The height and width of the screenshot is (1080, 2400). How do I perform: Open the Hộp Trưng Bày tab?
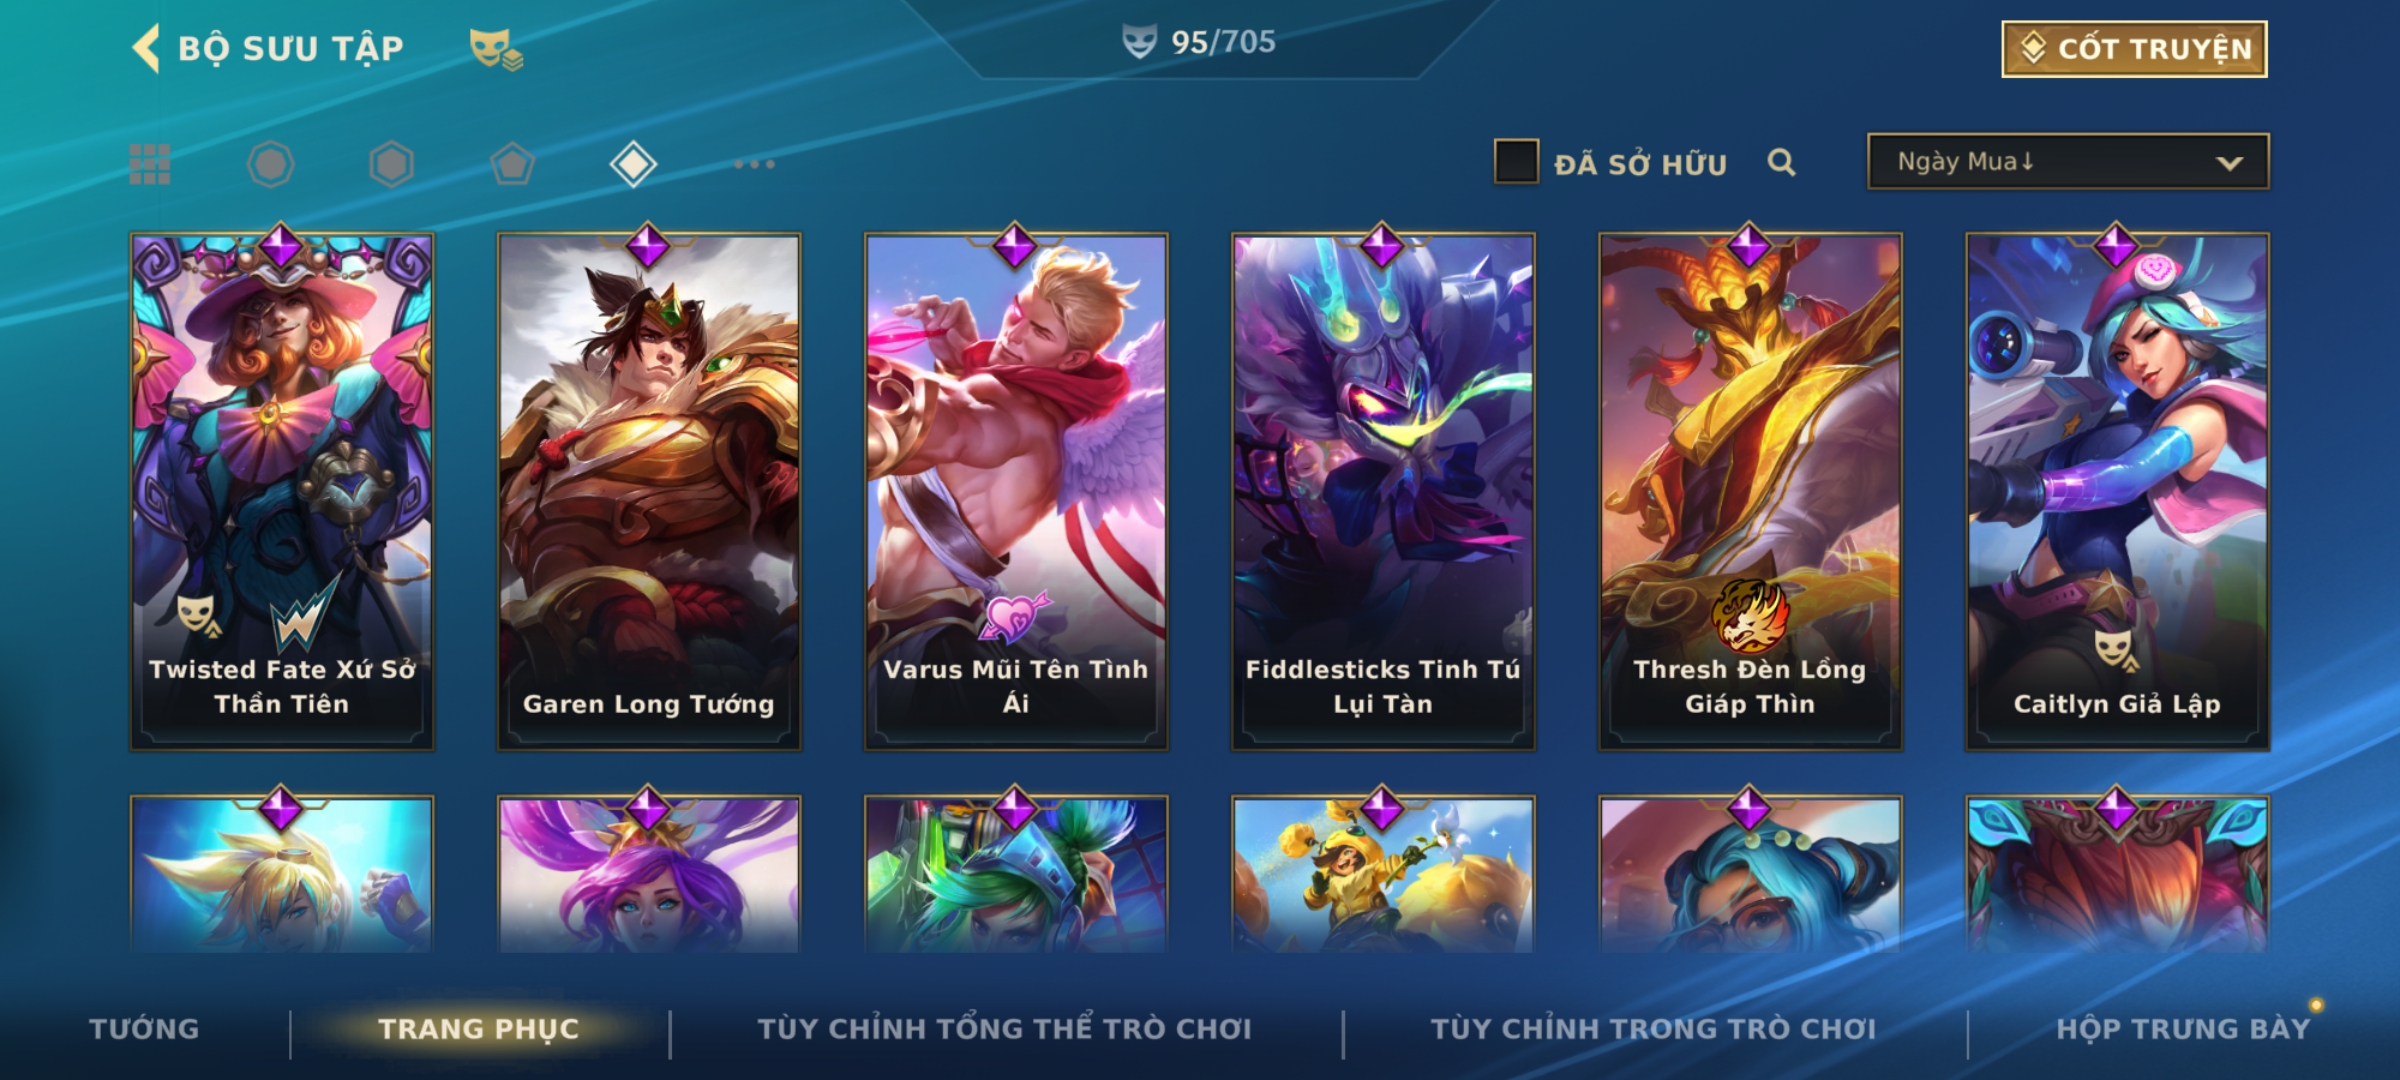(x=2183, y=1029)
